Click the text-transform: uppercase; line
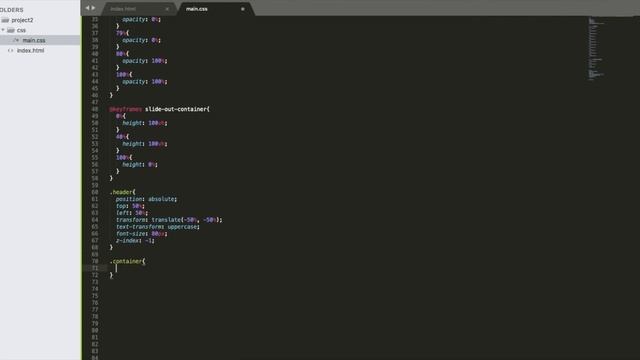The width and height of the screenshot is (640, 360). [x=158, y=227]
